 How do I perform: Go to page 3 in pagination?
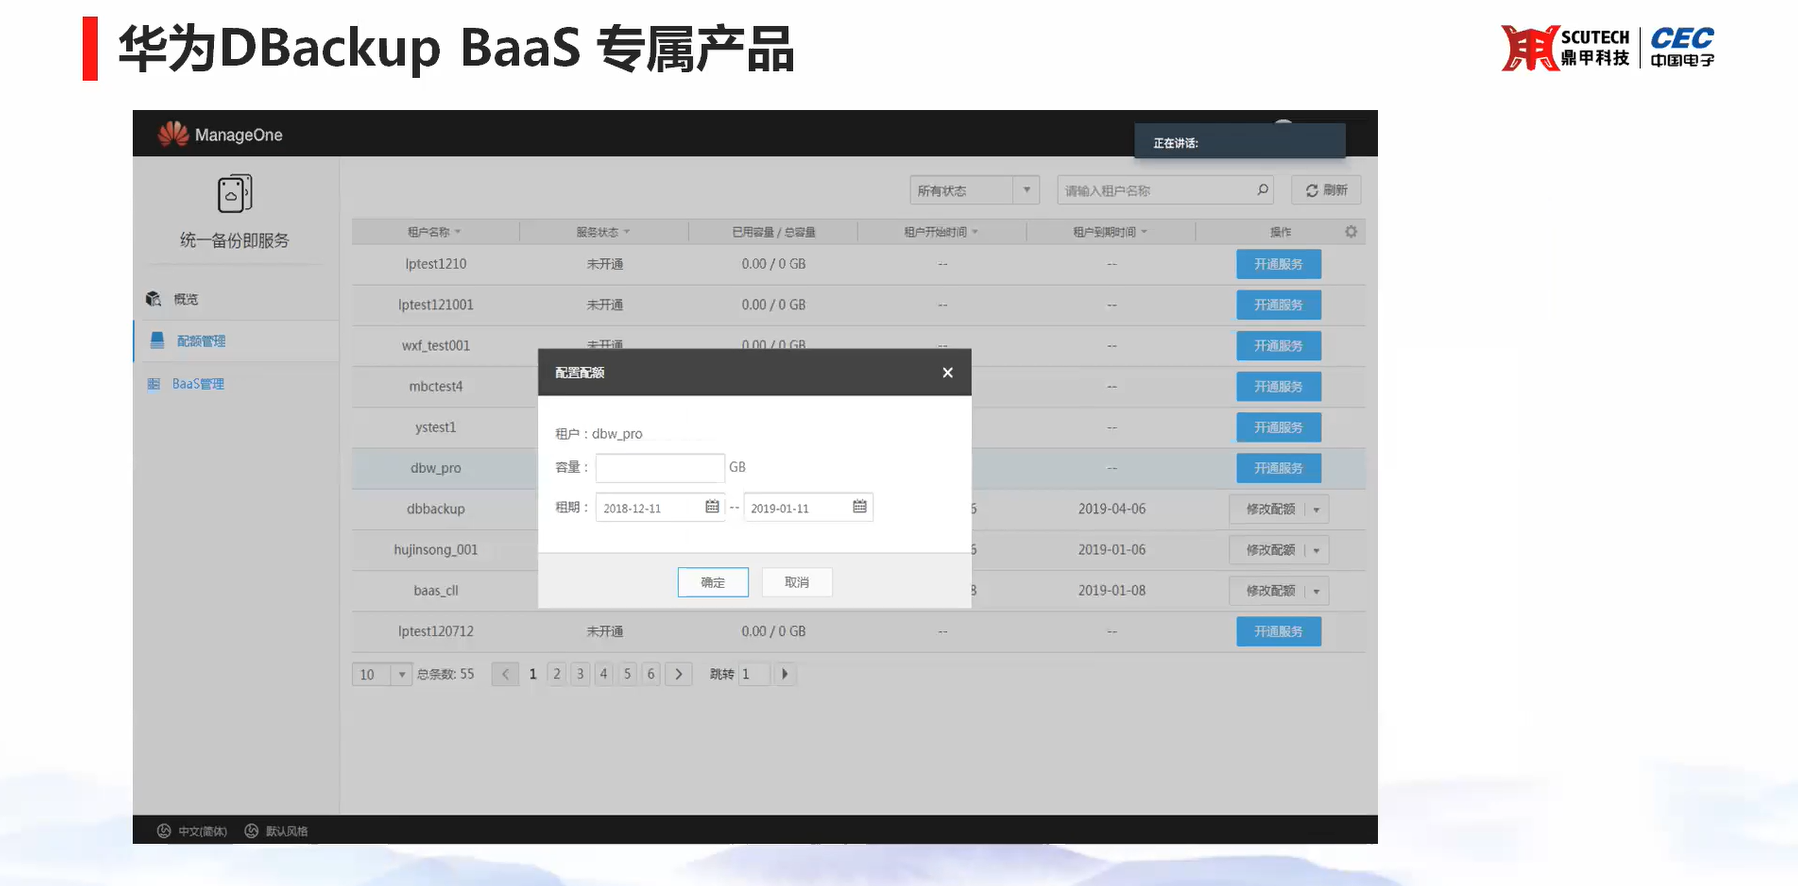click(580, 674)
